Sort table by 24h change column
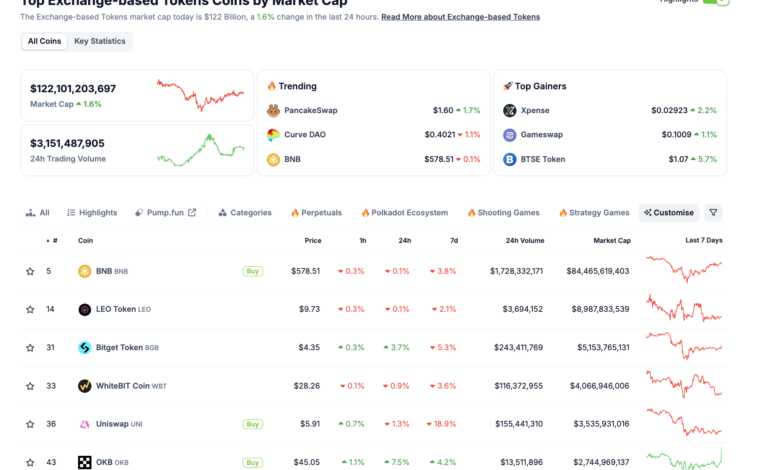 (404, 241)
